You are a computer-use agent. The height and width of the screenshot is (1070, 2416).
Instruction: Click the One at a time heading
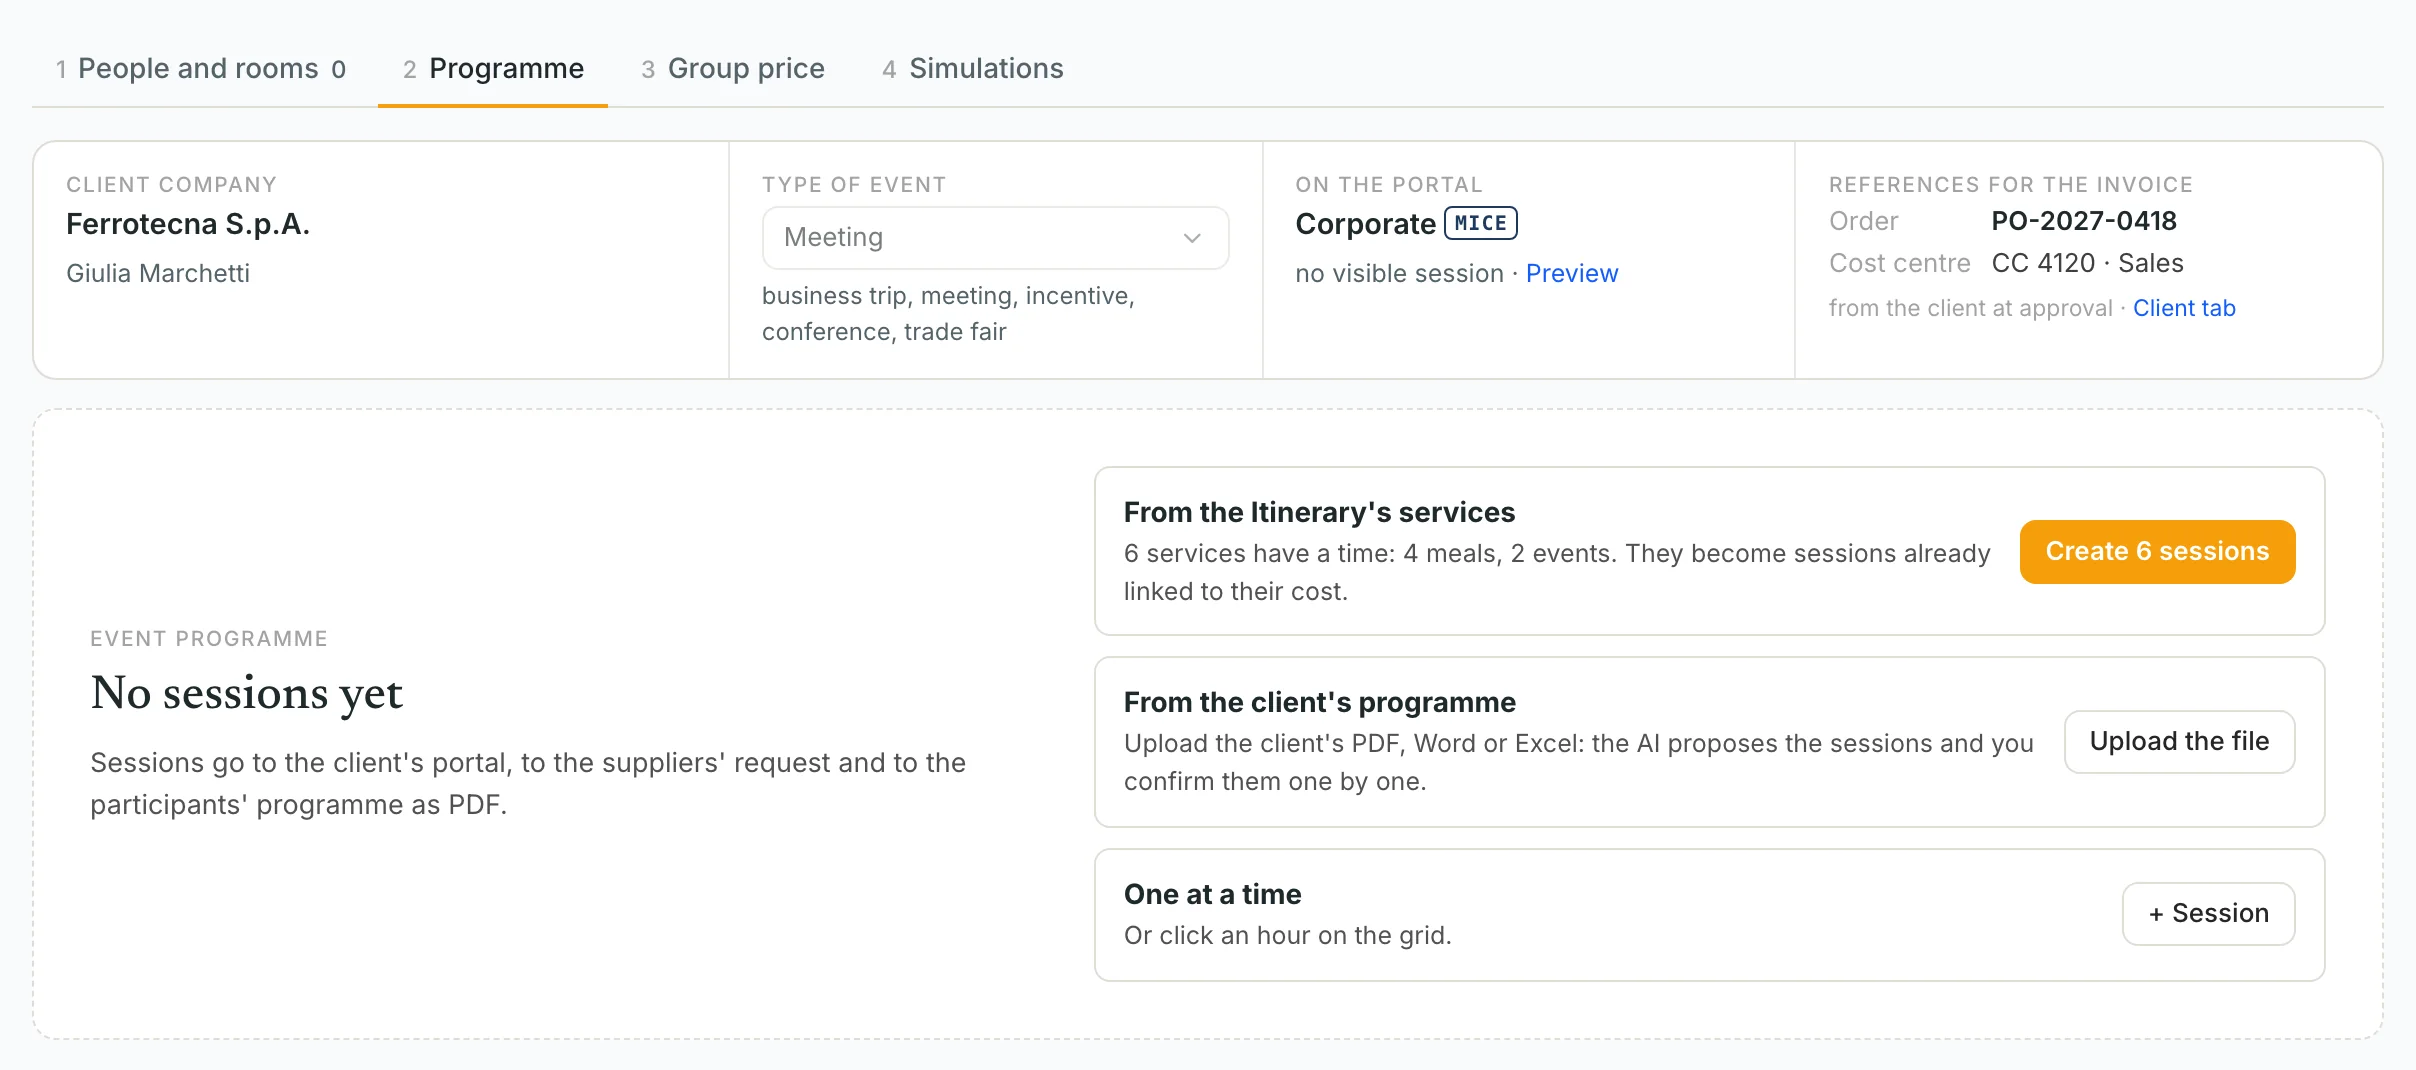[1212, 894]
